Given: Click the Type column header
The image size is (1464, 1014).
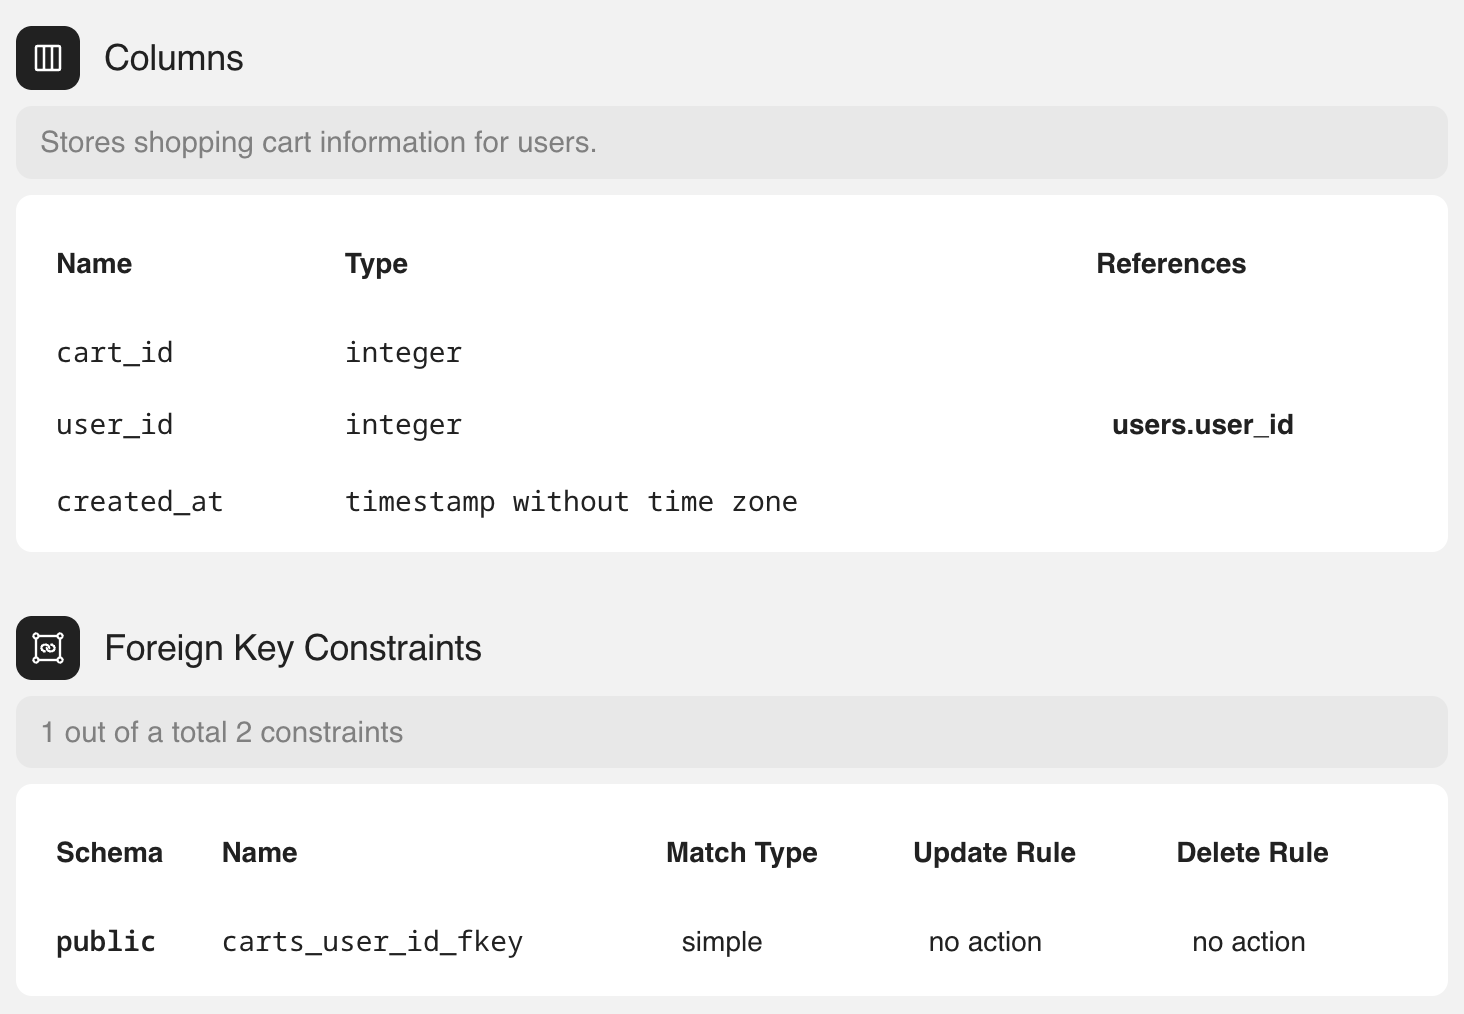Looking at the screenshot, I should pyautogui.click(x=375, y=263).
